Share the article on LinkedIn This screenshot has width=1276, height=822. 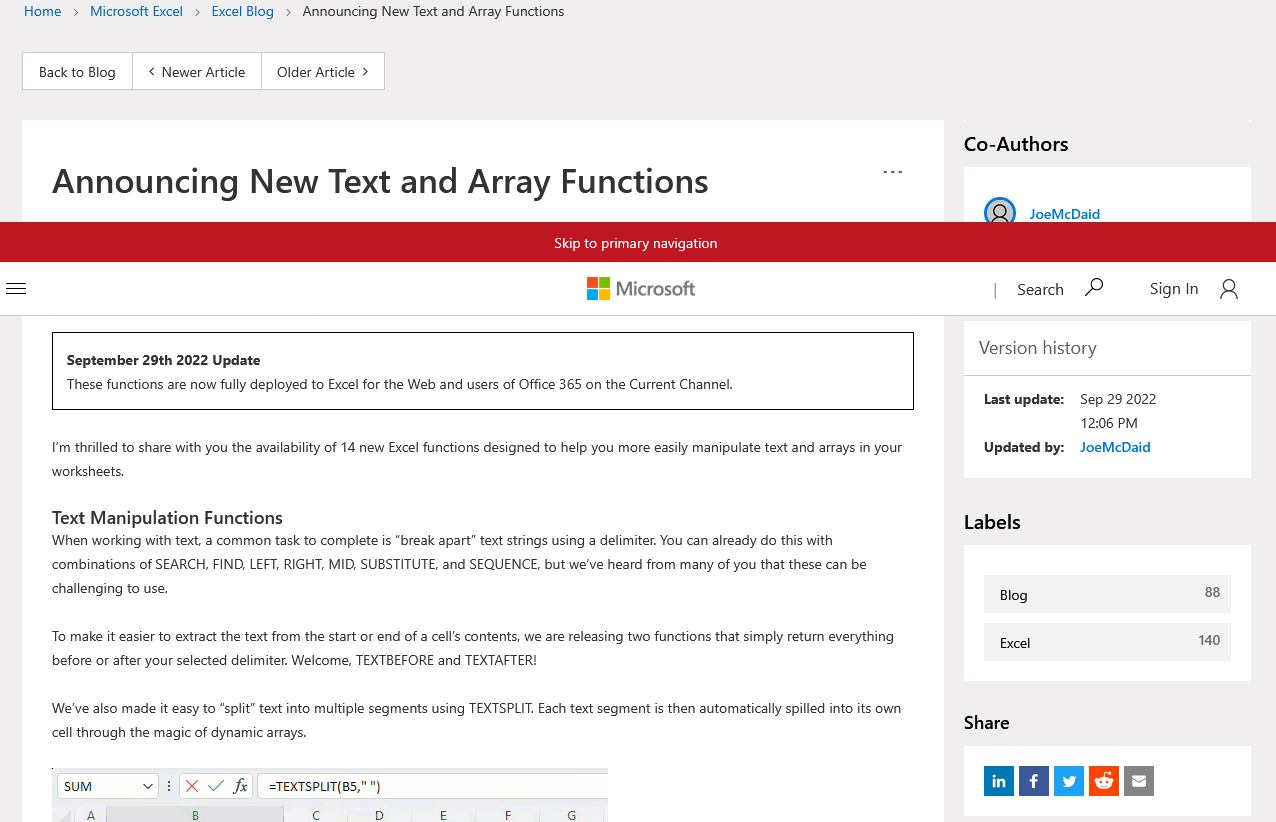point(999,781)
